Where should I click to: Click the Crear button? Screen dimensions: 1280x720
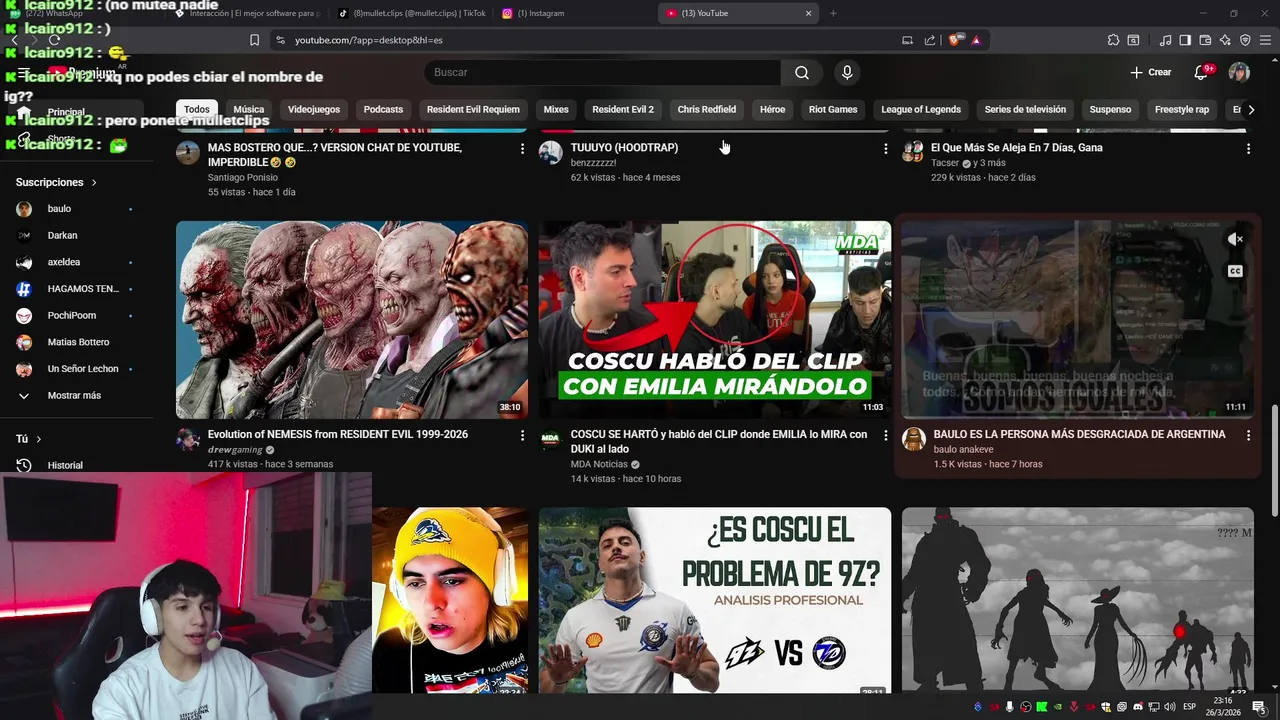coord(1150,72)
